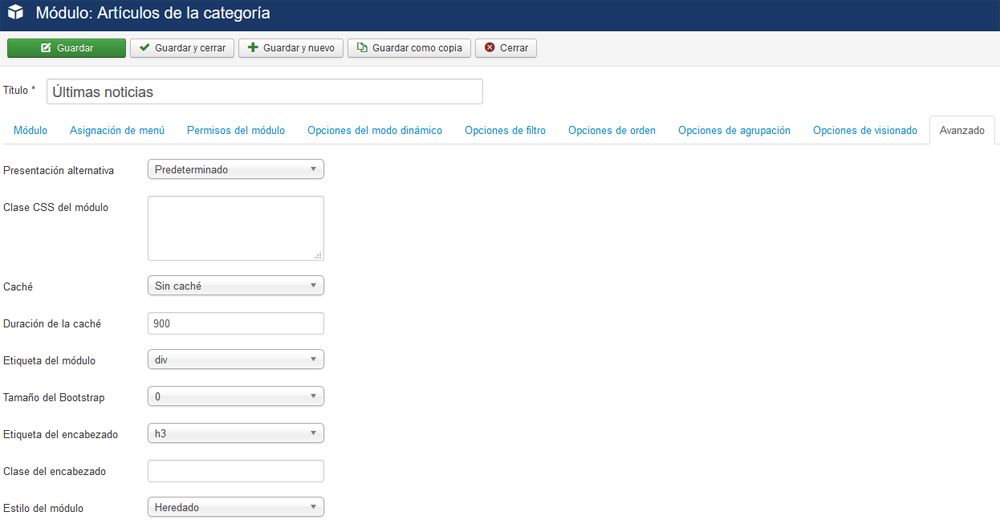Open the Presentación alternativa dropdown
The image size is (1000, 532).
[236, 170]
